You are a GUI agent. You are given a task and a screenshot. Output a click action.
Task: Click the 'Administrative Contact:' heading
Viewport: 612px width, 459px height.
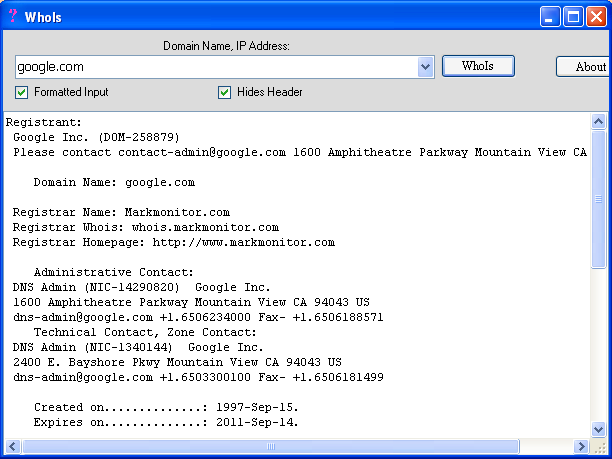pos(114,272)
